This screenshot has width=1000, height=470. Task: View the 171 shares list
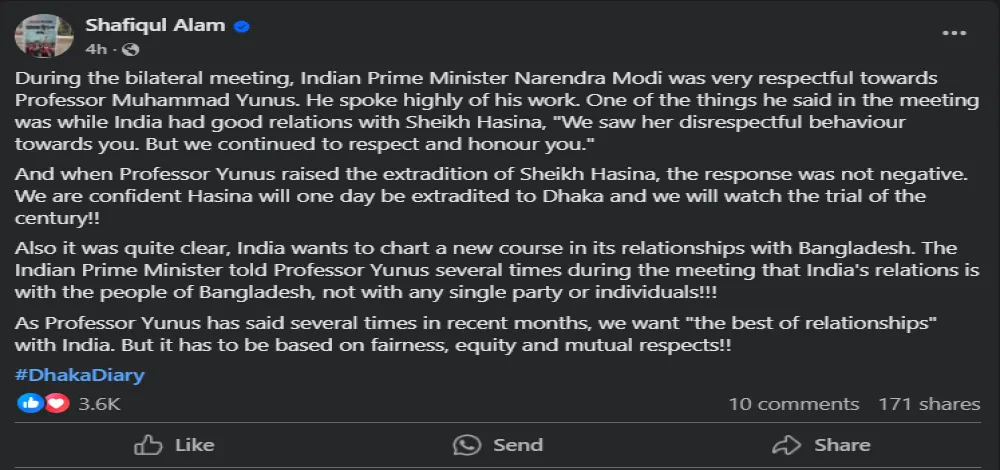pyautogui.click(x=929, y=404)
